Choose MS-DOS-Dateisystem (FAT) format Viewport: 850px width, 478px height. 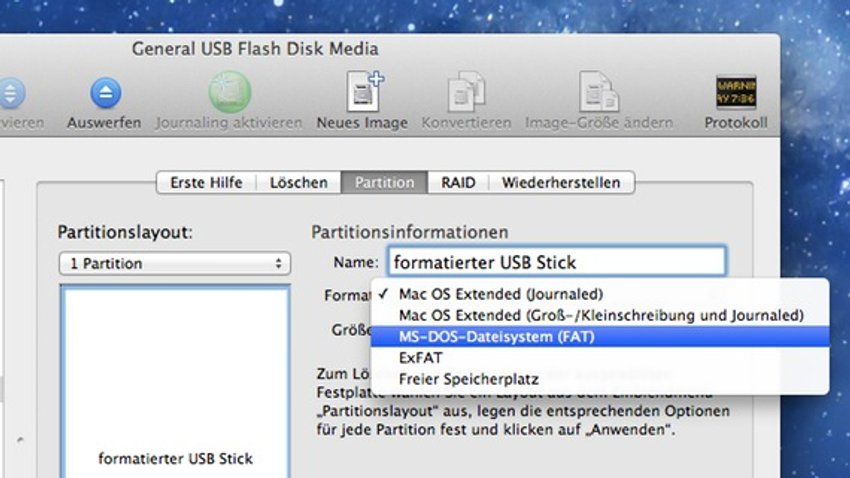tap(600, 337)
